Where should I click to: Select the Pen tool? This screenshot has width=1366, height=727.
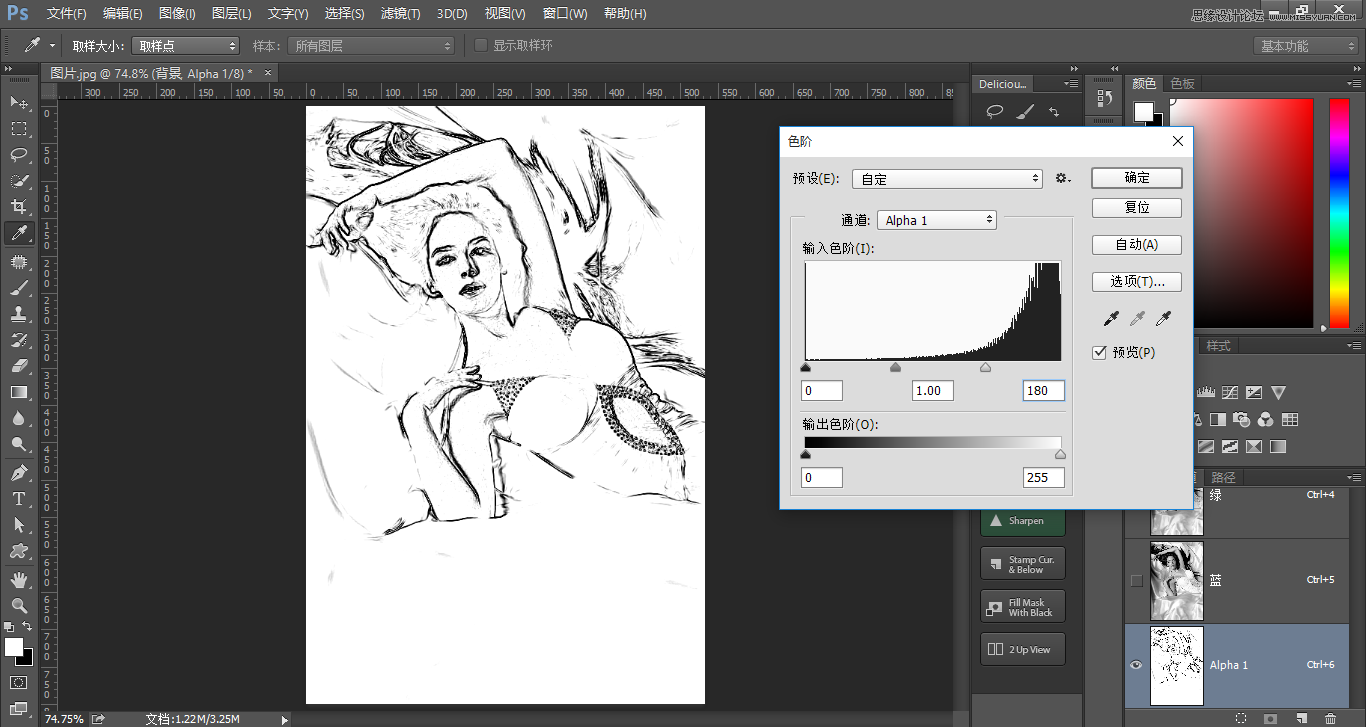coord(19,473)
